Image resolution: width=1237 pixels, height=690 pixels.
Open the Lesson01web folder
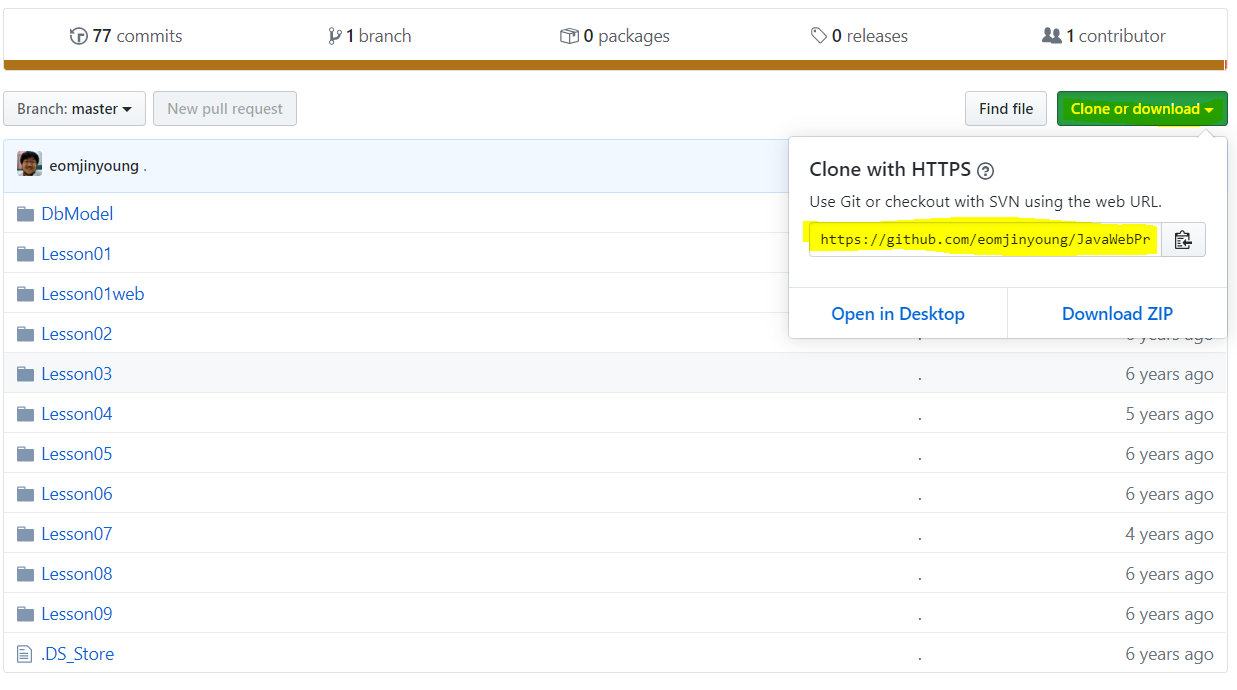coord(93,293)
